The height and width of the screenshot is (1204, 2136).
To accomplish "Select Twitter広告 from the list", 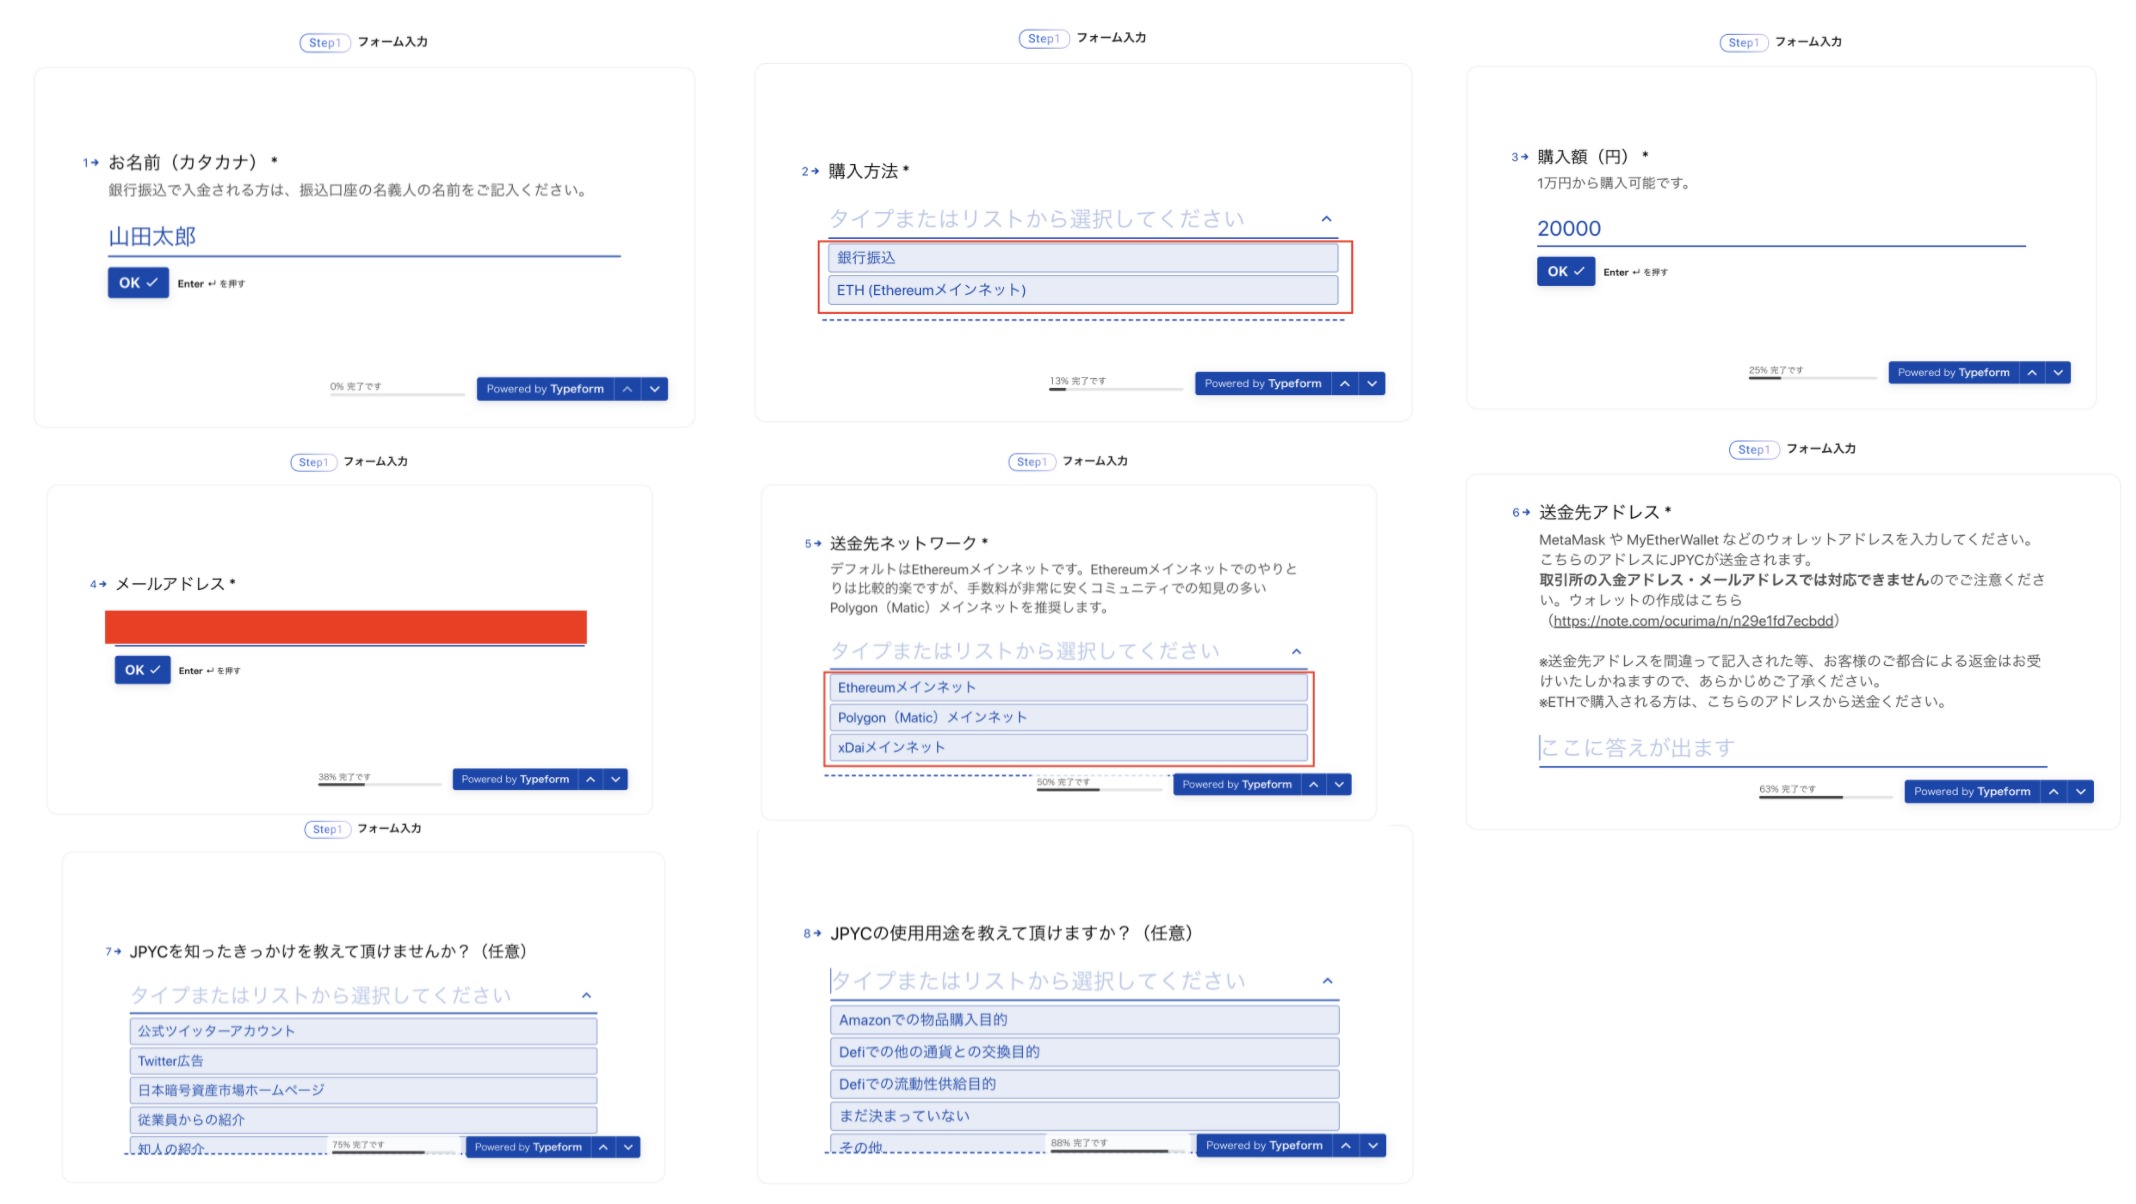I will 363,1061.
